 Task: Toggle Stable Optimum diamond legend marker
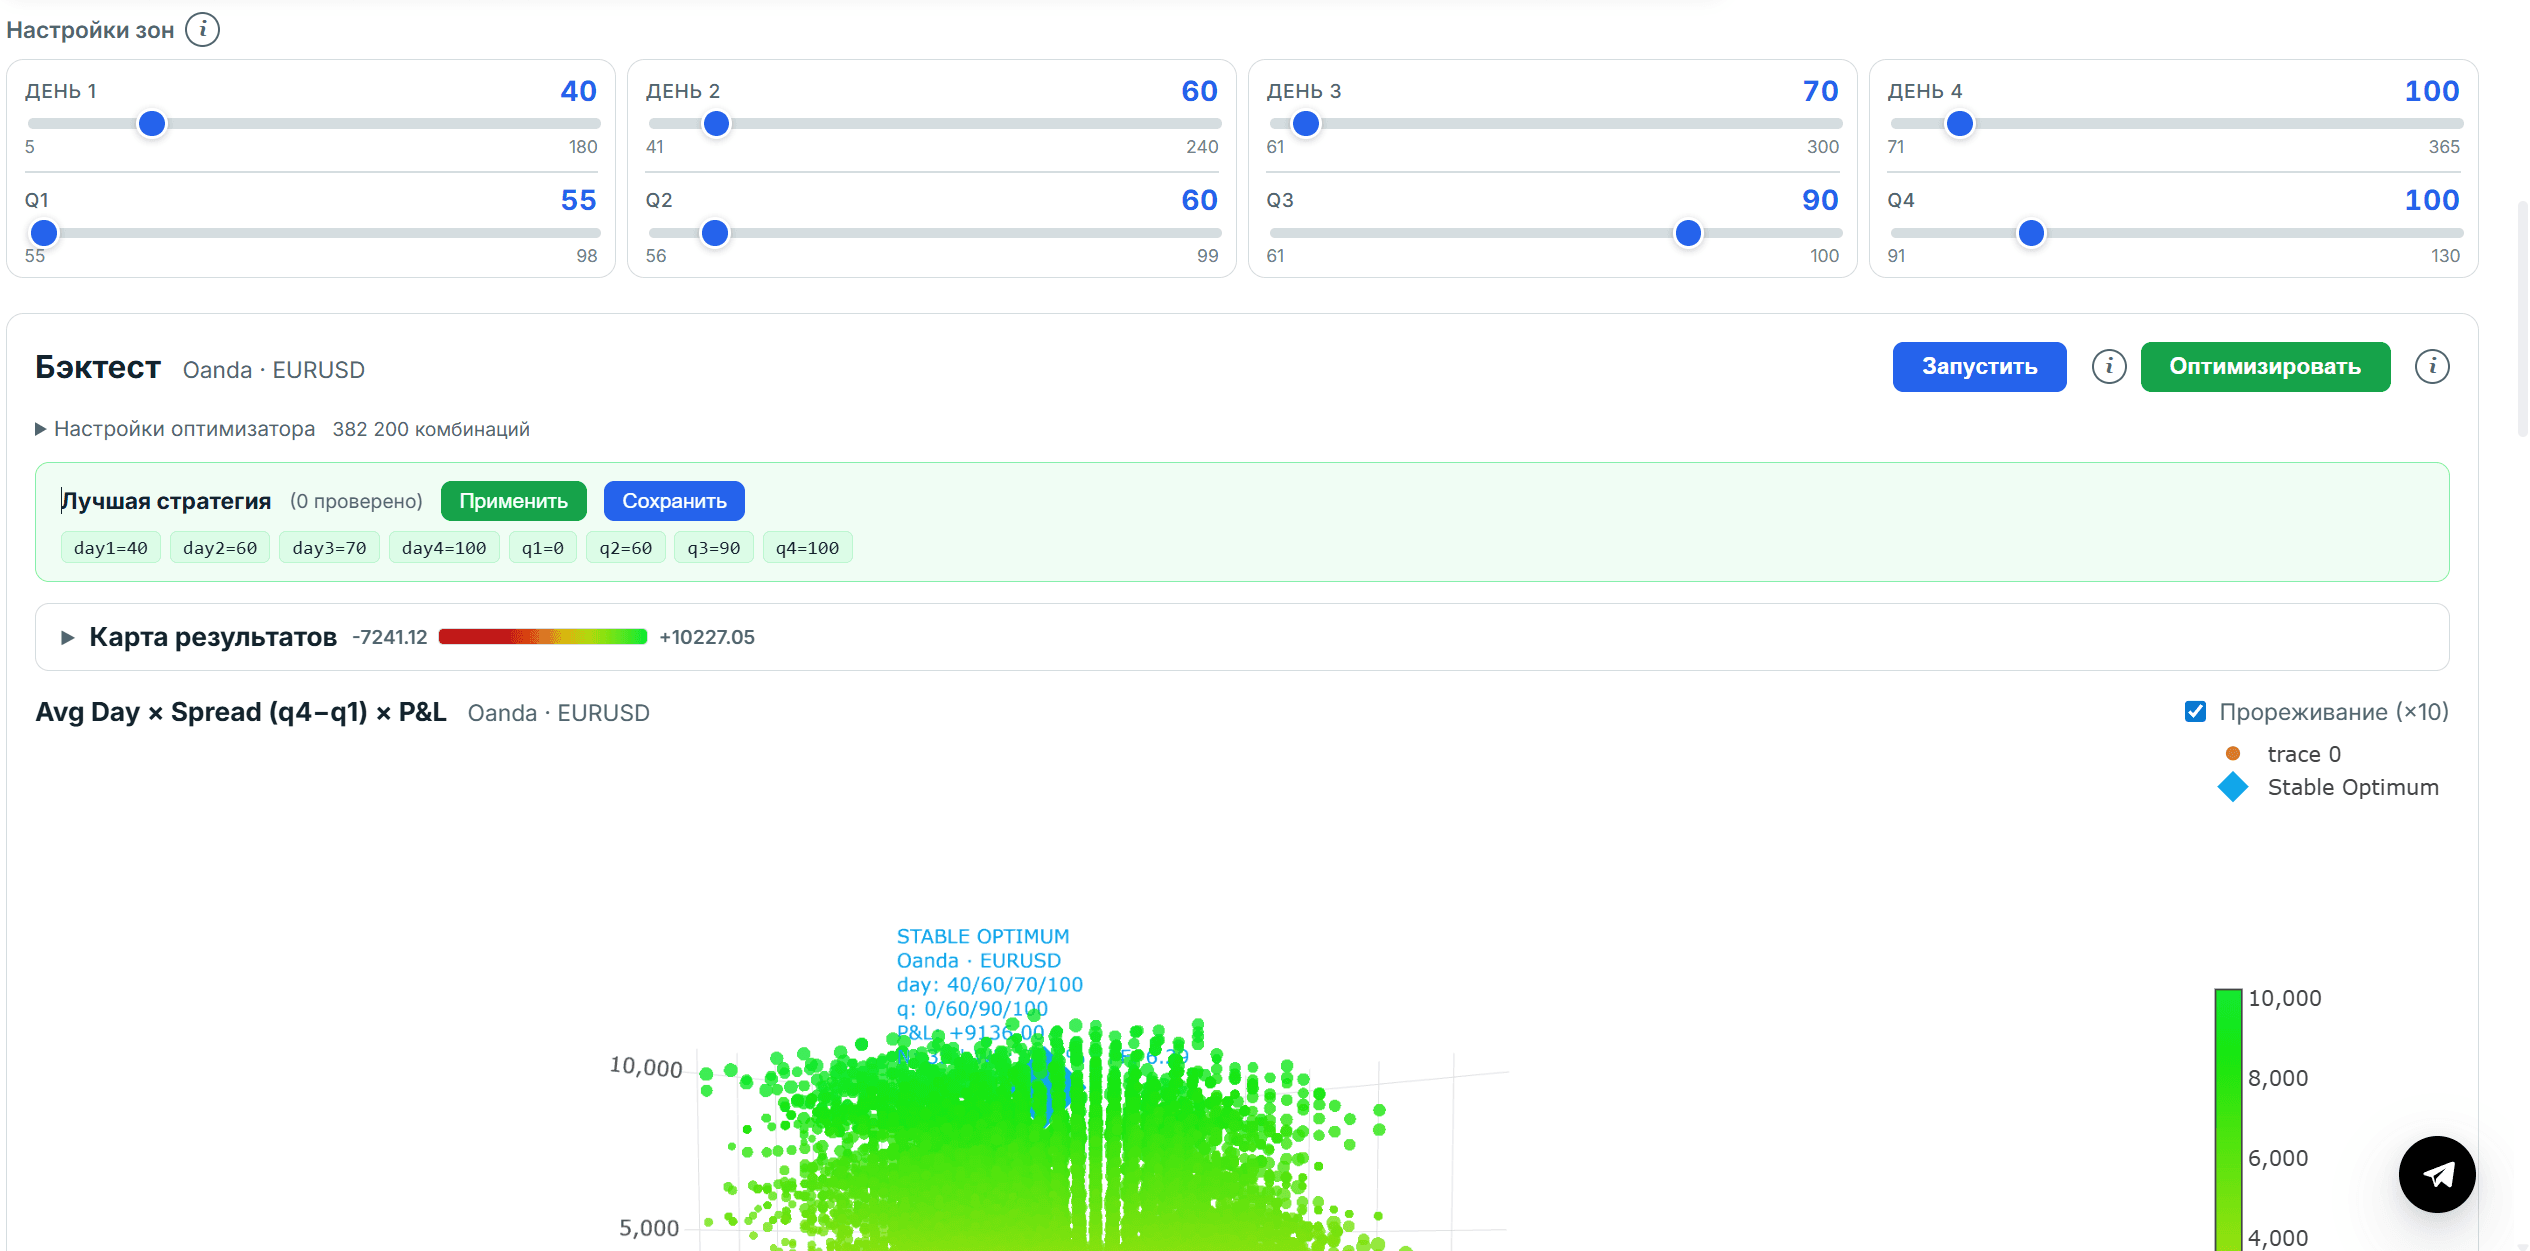(2233, 788)
